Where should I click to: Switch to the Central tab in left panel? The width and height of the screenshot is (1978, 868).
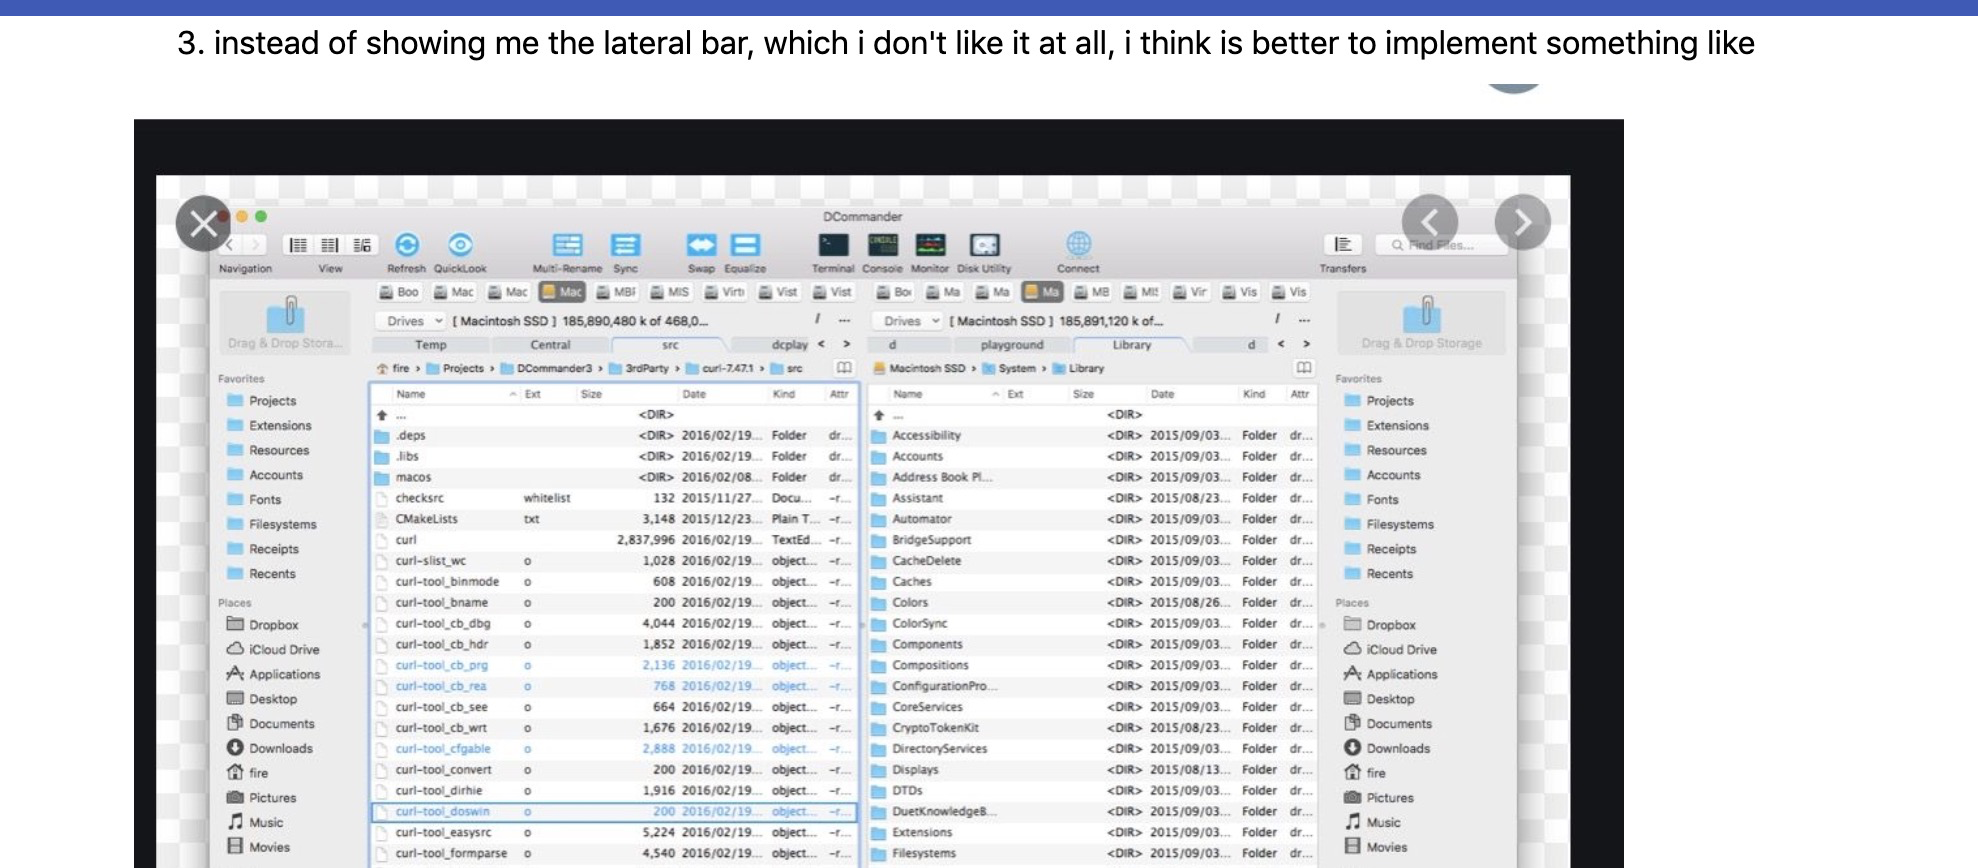point(550,345)
